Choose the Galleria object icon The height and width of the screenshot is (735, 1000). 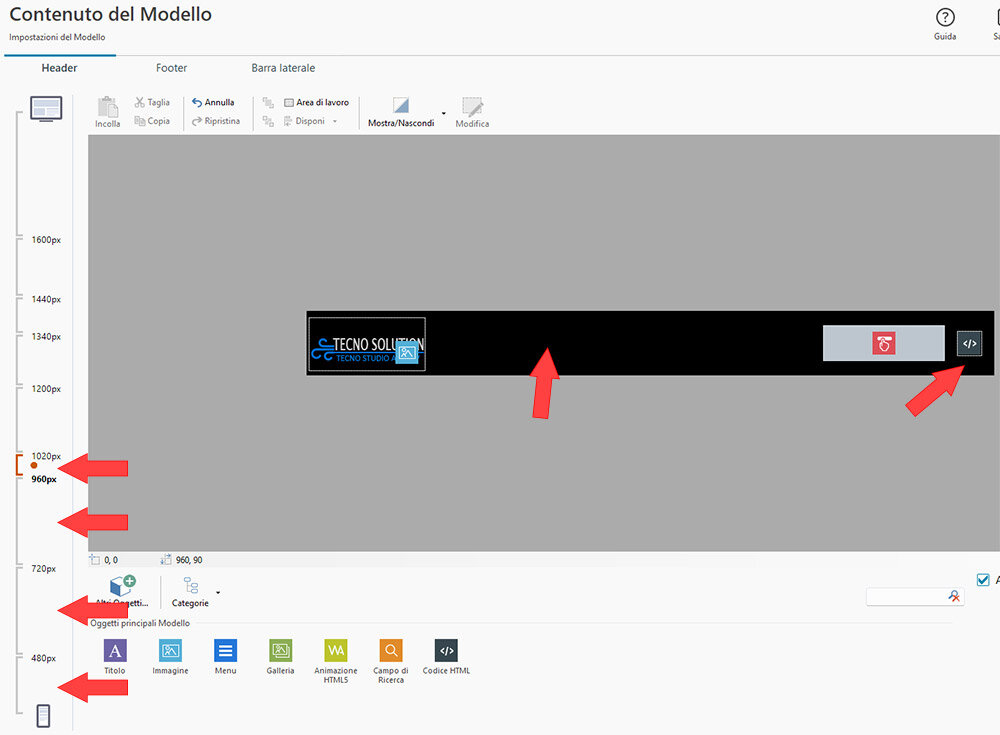[281, 652]
